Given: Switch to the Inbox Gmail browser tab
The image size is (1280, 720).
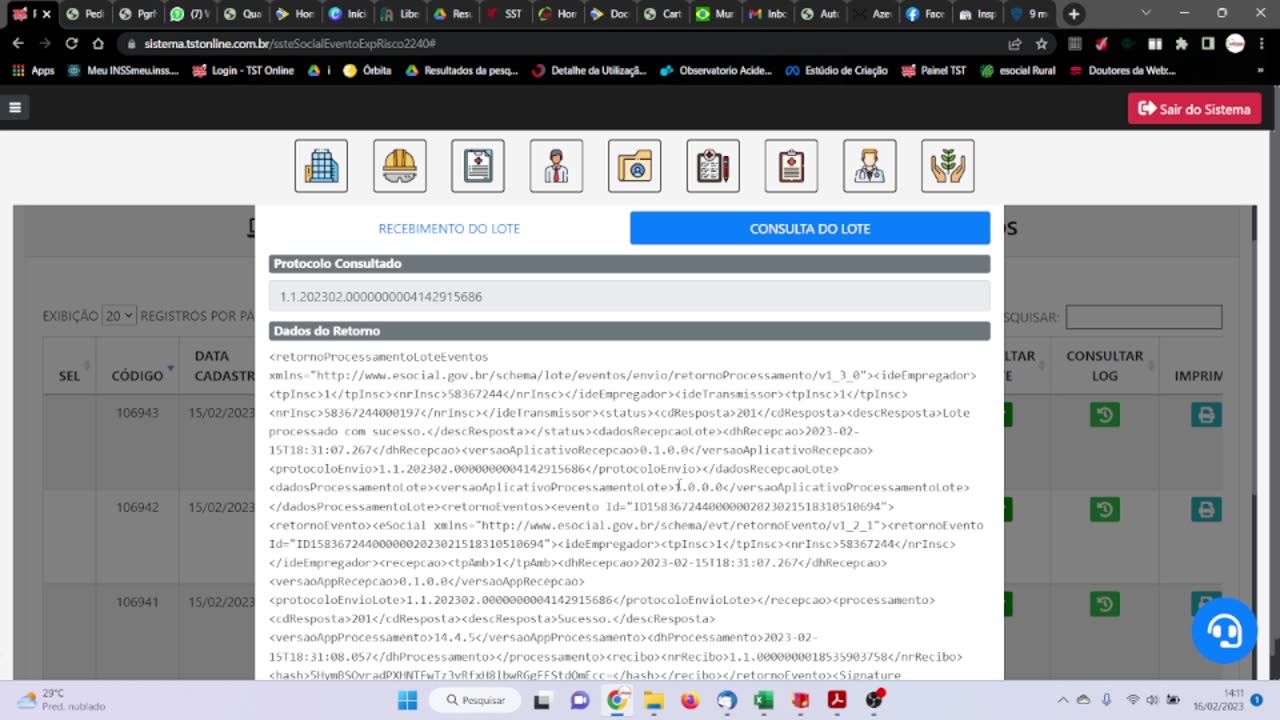Looking at the screenshot, I should pos(770,14).
